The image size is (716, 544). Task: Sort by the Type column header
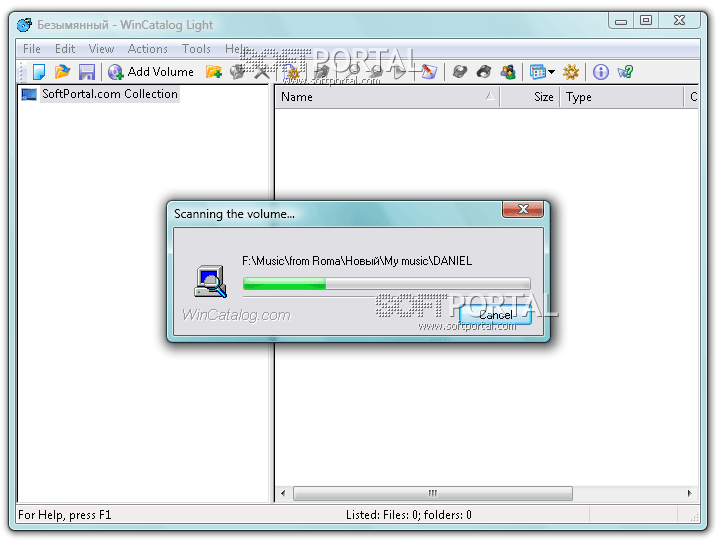pos(621,97)
